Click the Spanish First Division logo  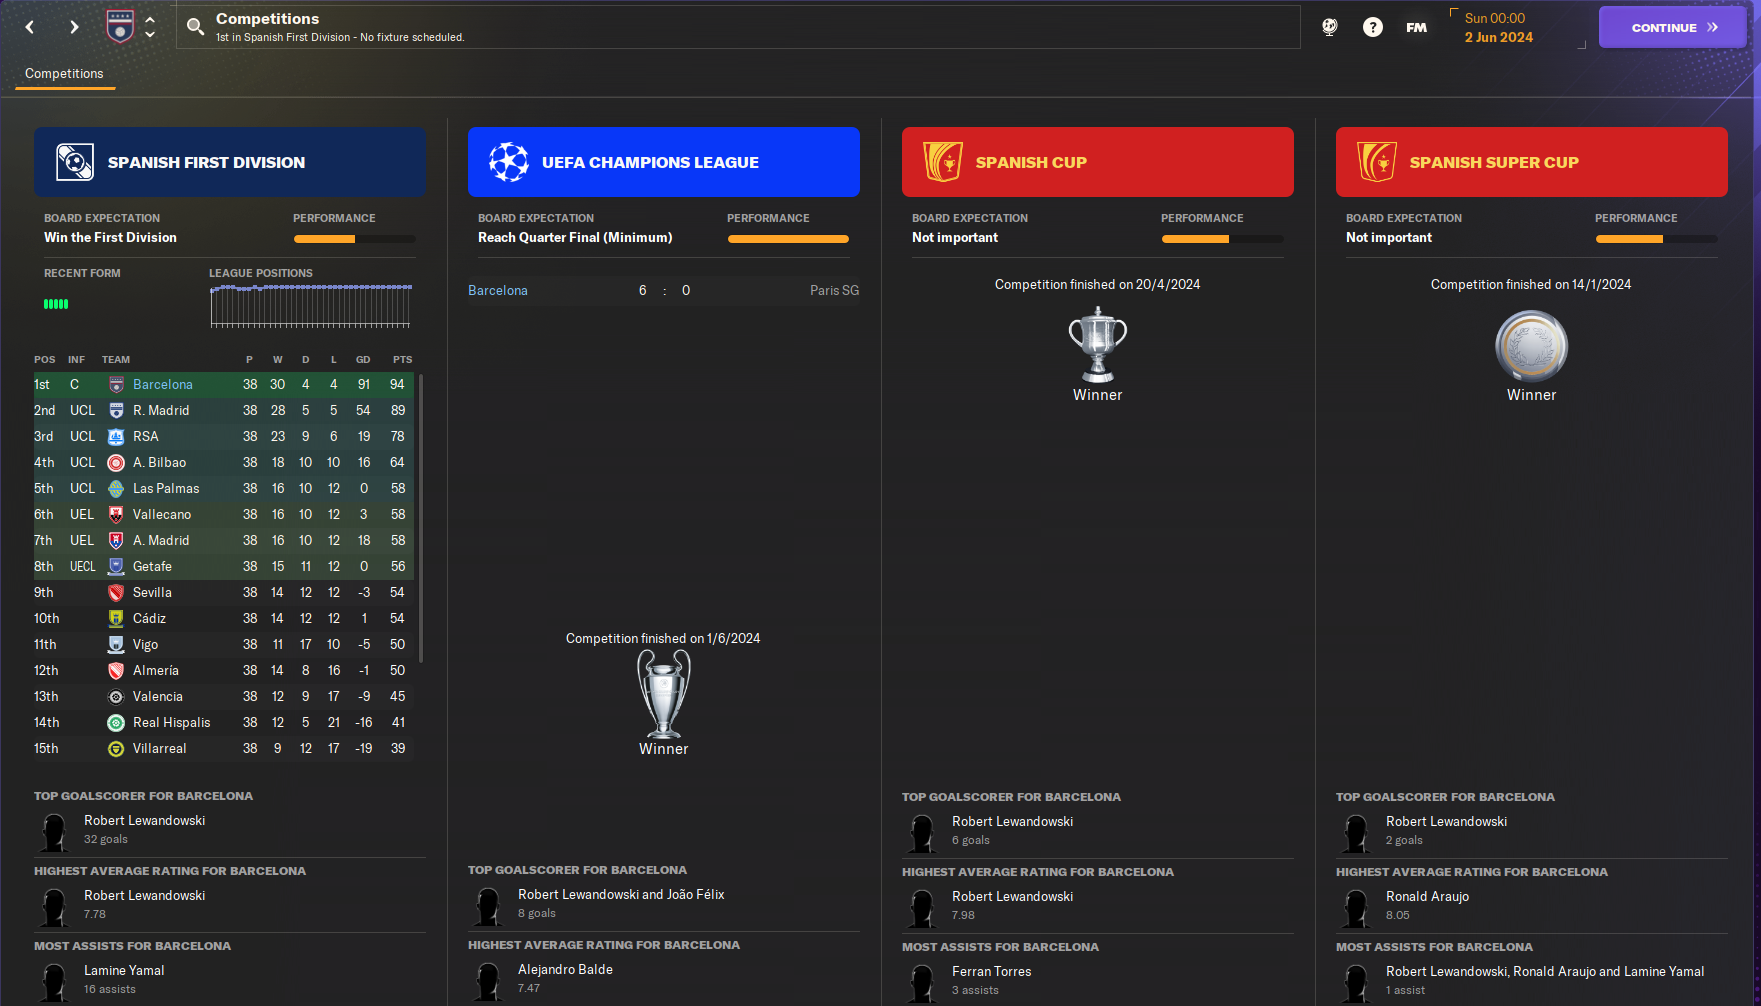click(75, 162)
